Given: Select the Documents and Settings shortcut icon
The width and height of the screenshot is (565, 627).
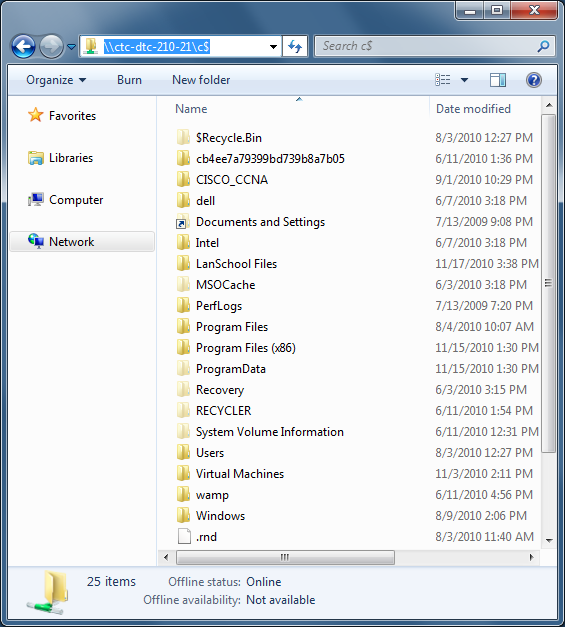Looking at the screenshot, I should (x=182, y=222).
